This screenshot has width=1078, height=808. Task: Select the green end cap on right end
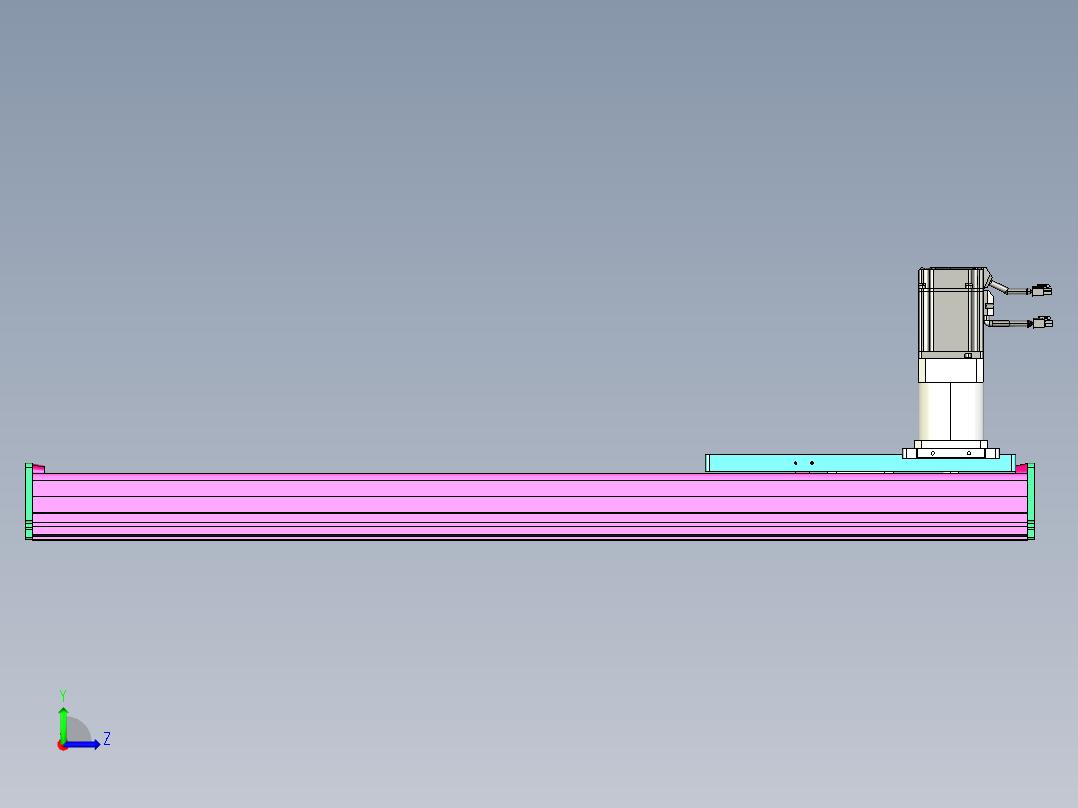pos(1031,501)
